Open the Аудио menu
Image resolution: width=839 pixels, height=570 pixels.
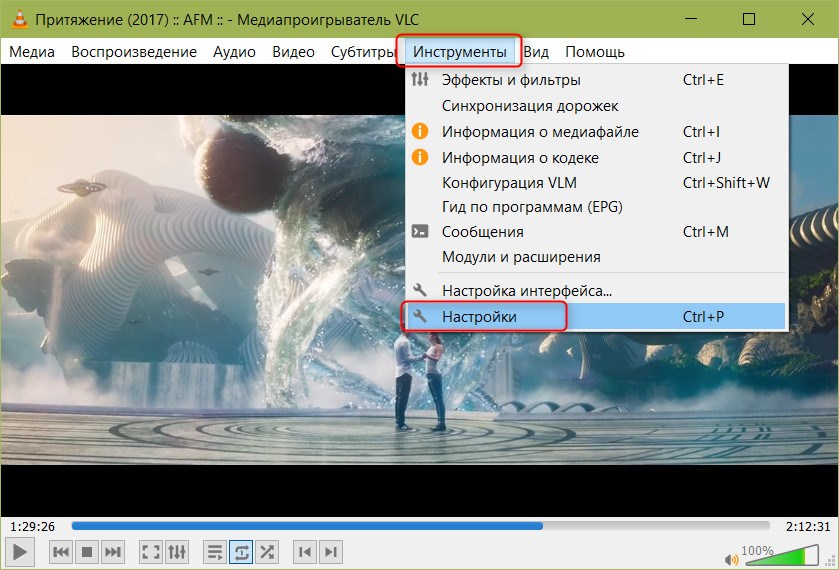(234, 52)
